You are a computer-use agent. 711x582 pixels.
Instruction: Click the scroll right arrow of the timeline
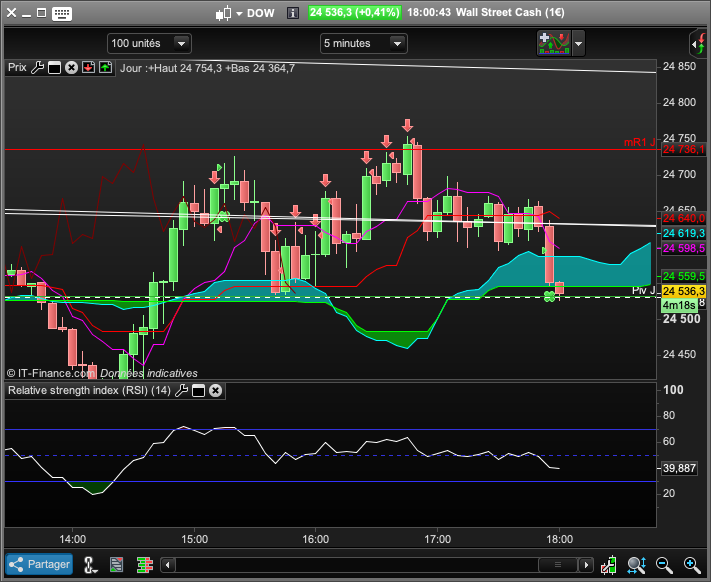(586, 565)
